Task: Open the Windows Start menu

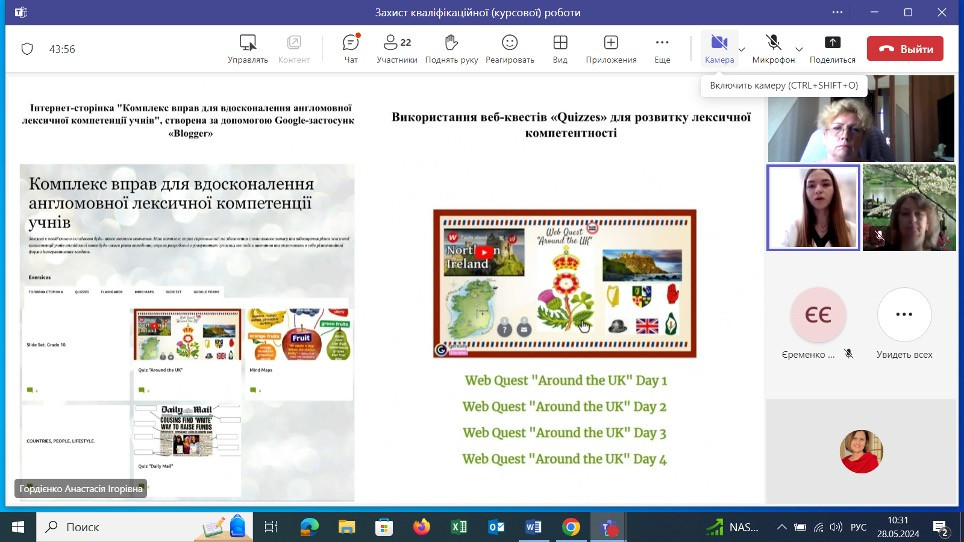Action: (18, 527)
